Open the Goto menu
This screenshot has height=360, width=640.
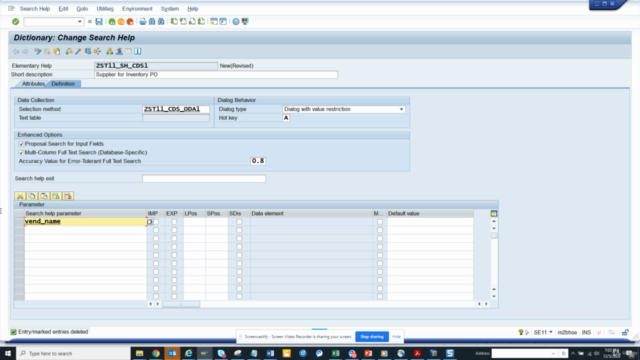[x=82, y=9]
